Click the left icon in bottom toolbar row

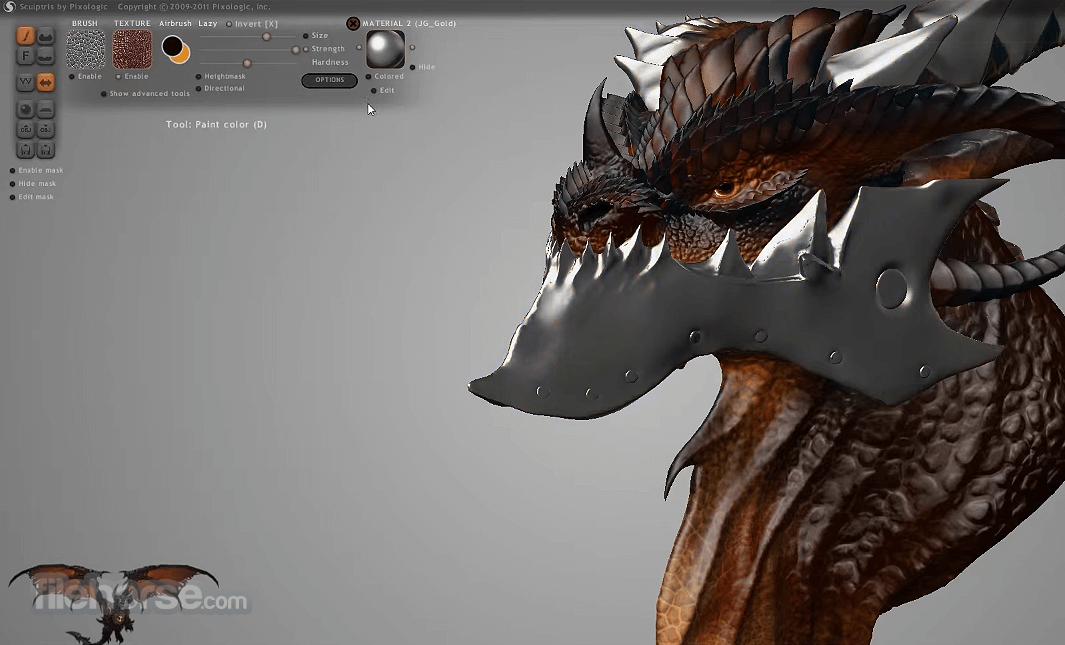click(x=25, y=149)
